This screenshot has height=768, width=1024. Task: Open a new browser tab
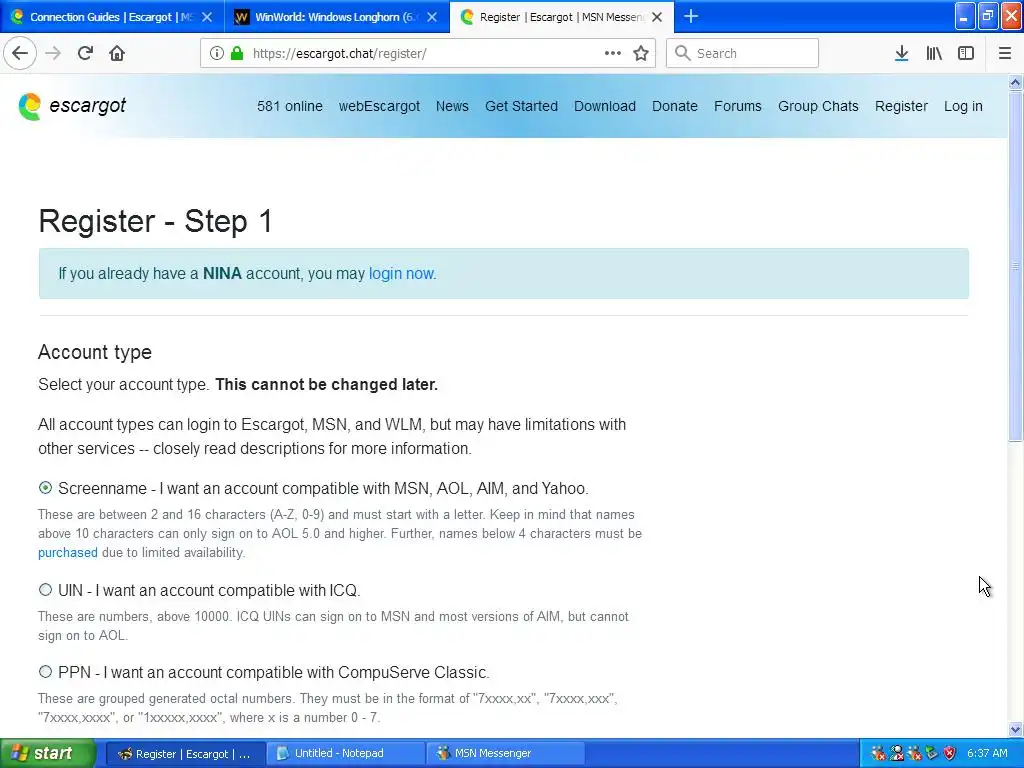[x=691, y=17]
